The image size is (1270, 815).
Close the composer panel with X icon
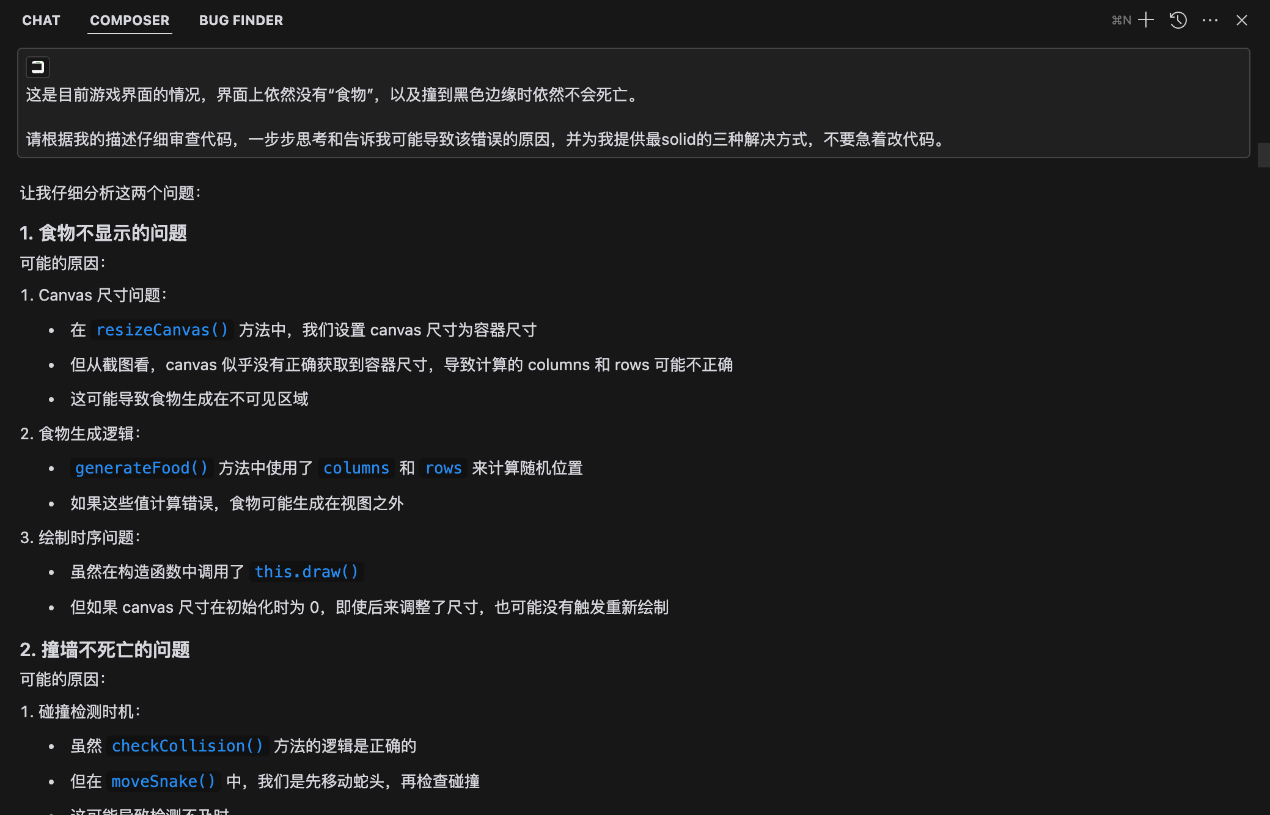(x=1242, y=20)
